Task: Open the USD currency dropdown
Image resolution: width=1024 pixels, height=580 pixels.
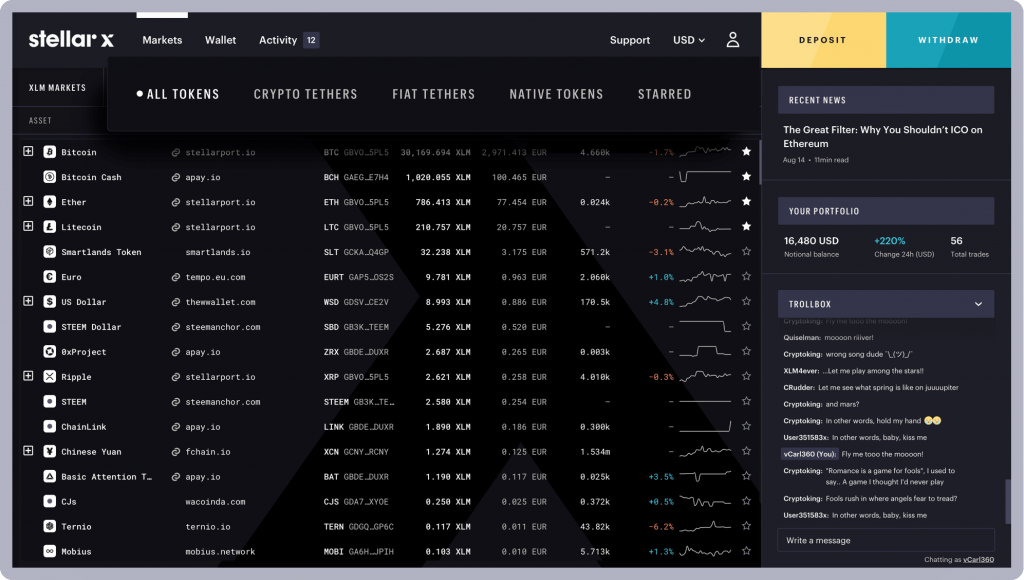Action: [689, 40]
